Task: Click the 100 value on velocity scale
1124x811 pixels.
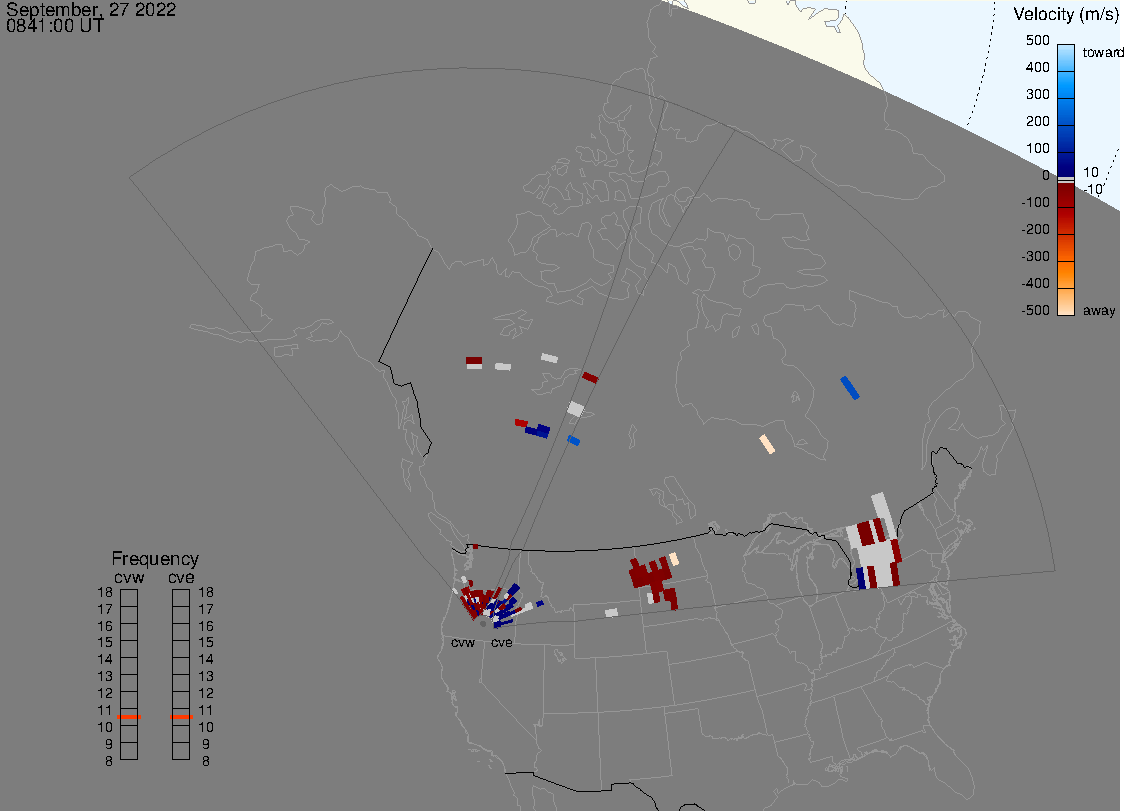Action: pos(1037,148)
